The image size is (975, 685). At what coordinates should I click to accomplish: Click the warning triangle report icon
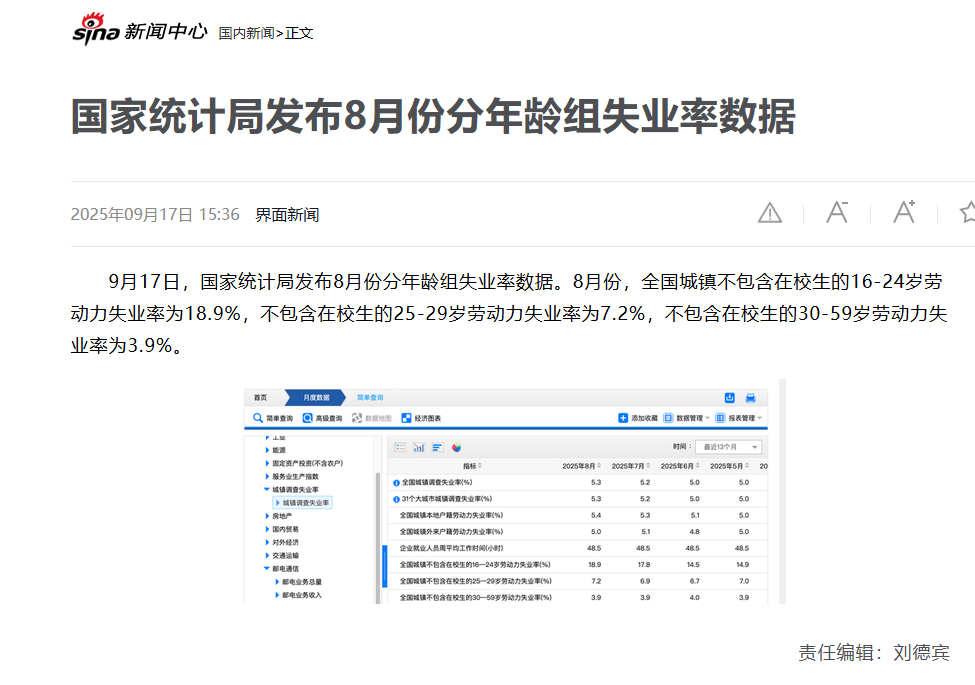770,213
